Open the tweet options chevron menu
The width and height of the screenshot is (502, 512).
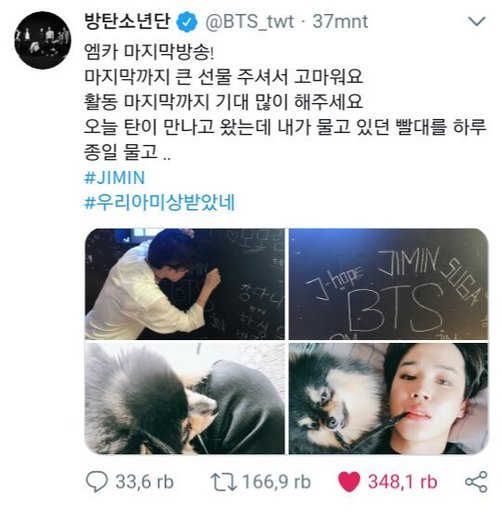(477, 22)
